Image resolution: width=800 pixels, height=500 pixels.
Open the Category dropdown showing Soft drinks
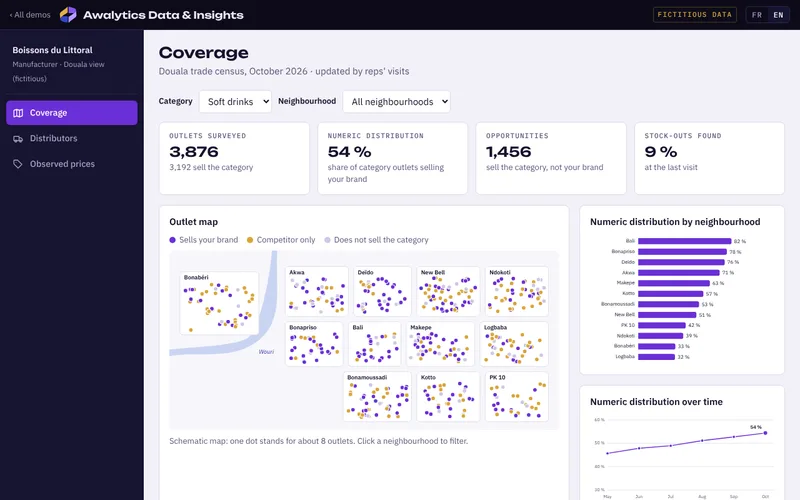[235, 102]
